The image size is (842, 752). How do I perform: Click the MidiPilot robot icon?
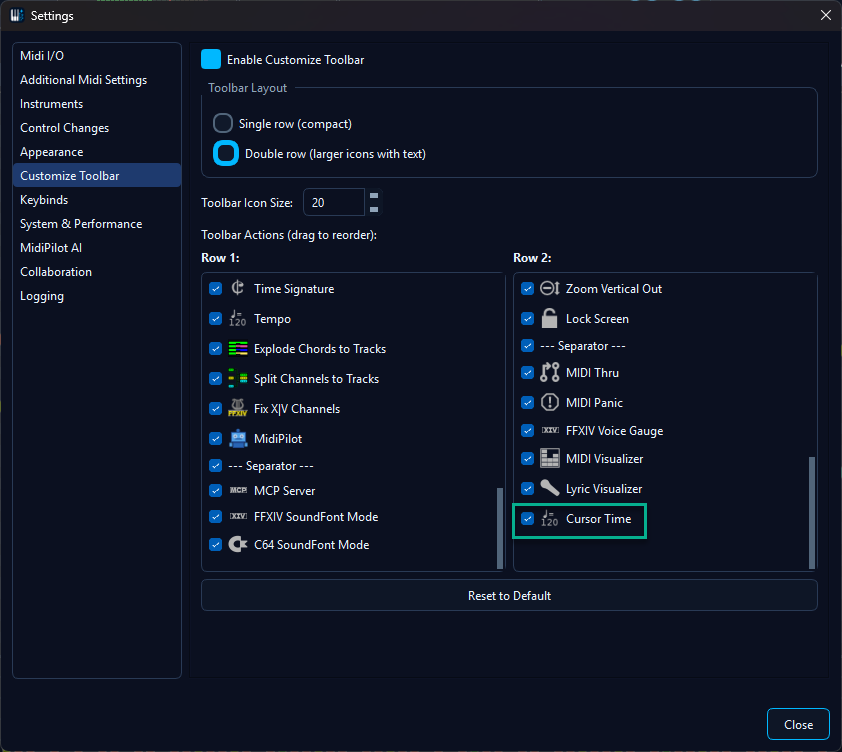(x=238, y=438)
